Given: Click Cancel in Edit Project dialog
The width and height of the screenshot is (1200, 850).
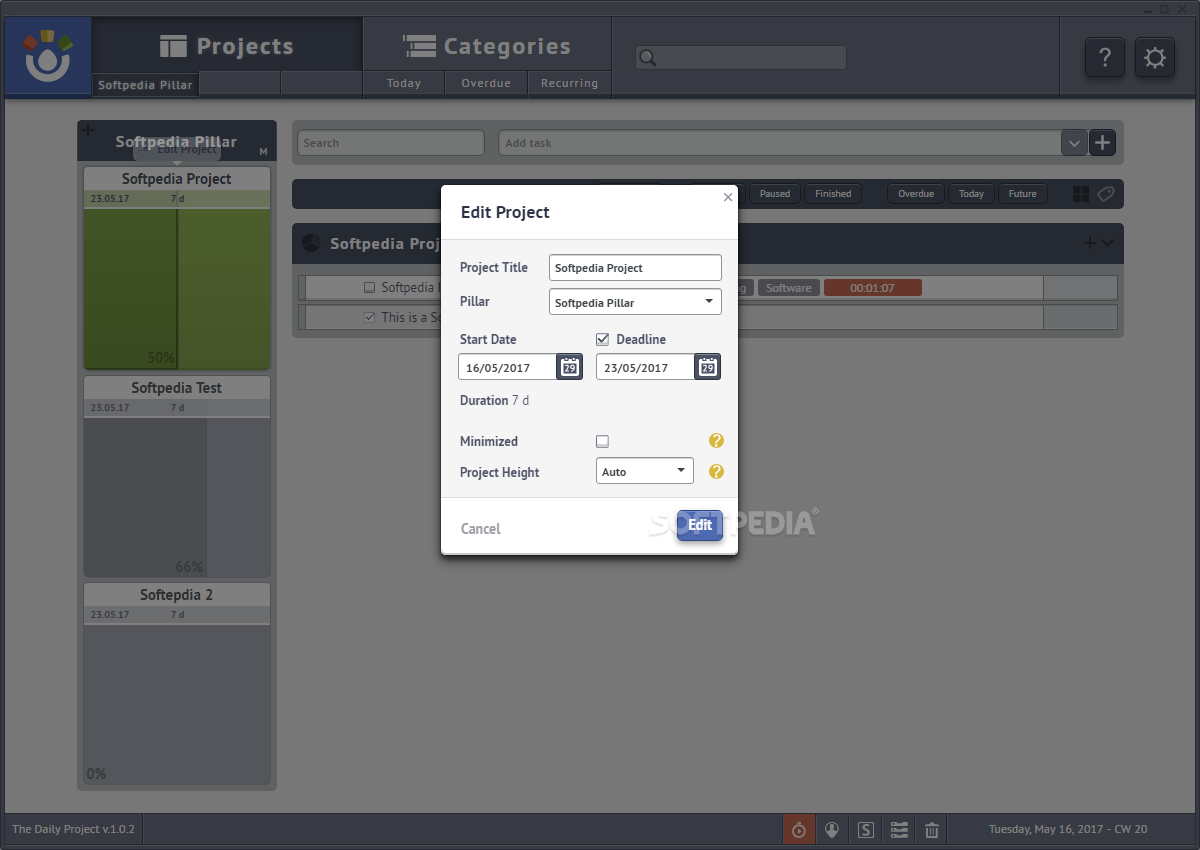Looking at the screenshot, I should point(481,529).
